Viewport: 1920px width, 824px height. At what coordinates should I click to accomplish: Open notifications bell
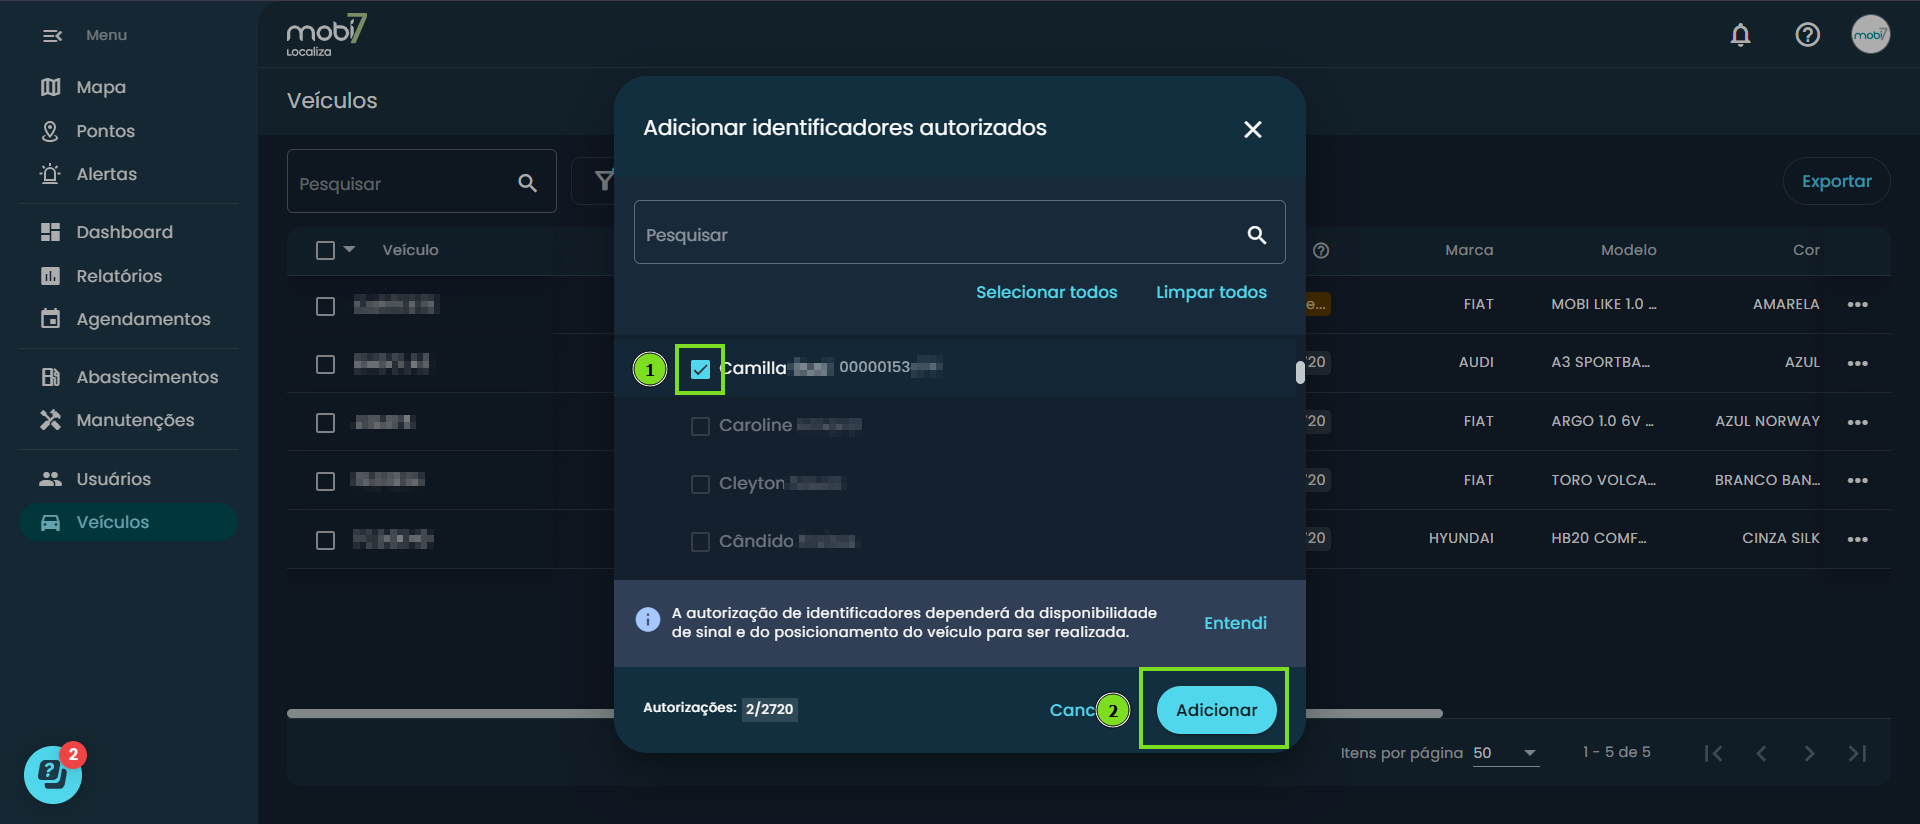(x=1740, y=35)
